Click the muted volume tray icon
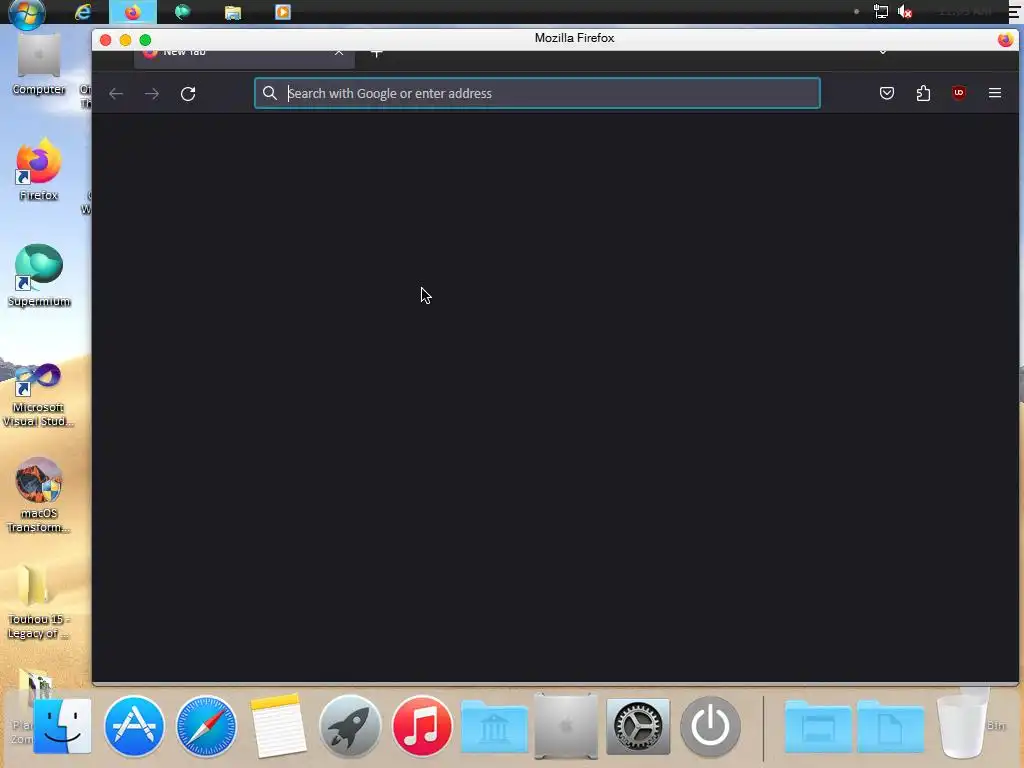Image resolution: width=1024 pixels, height=768 pixels. (904, 12)
